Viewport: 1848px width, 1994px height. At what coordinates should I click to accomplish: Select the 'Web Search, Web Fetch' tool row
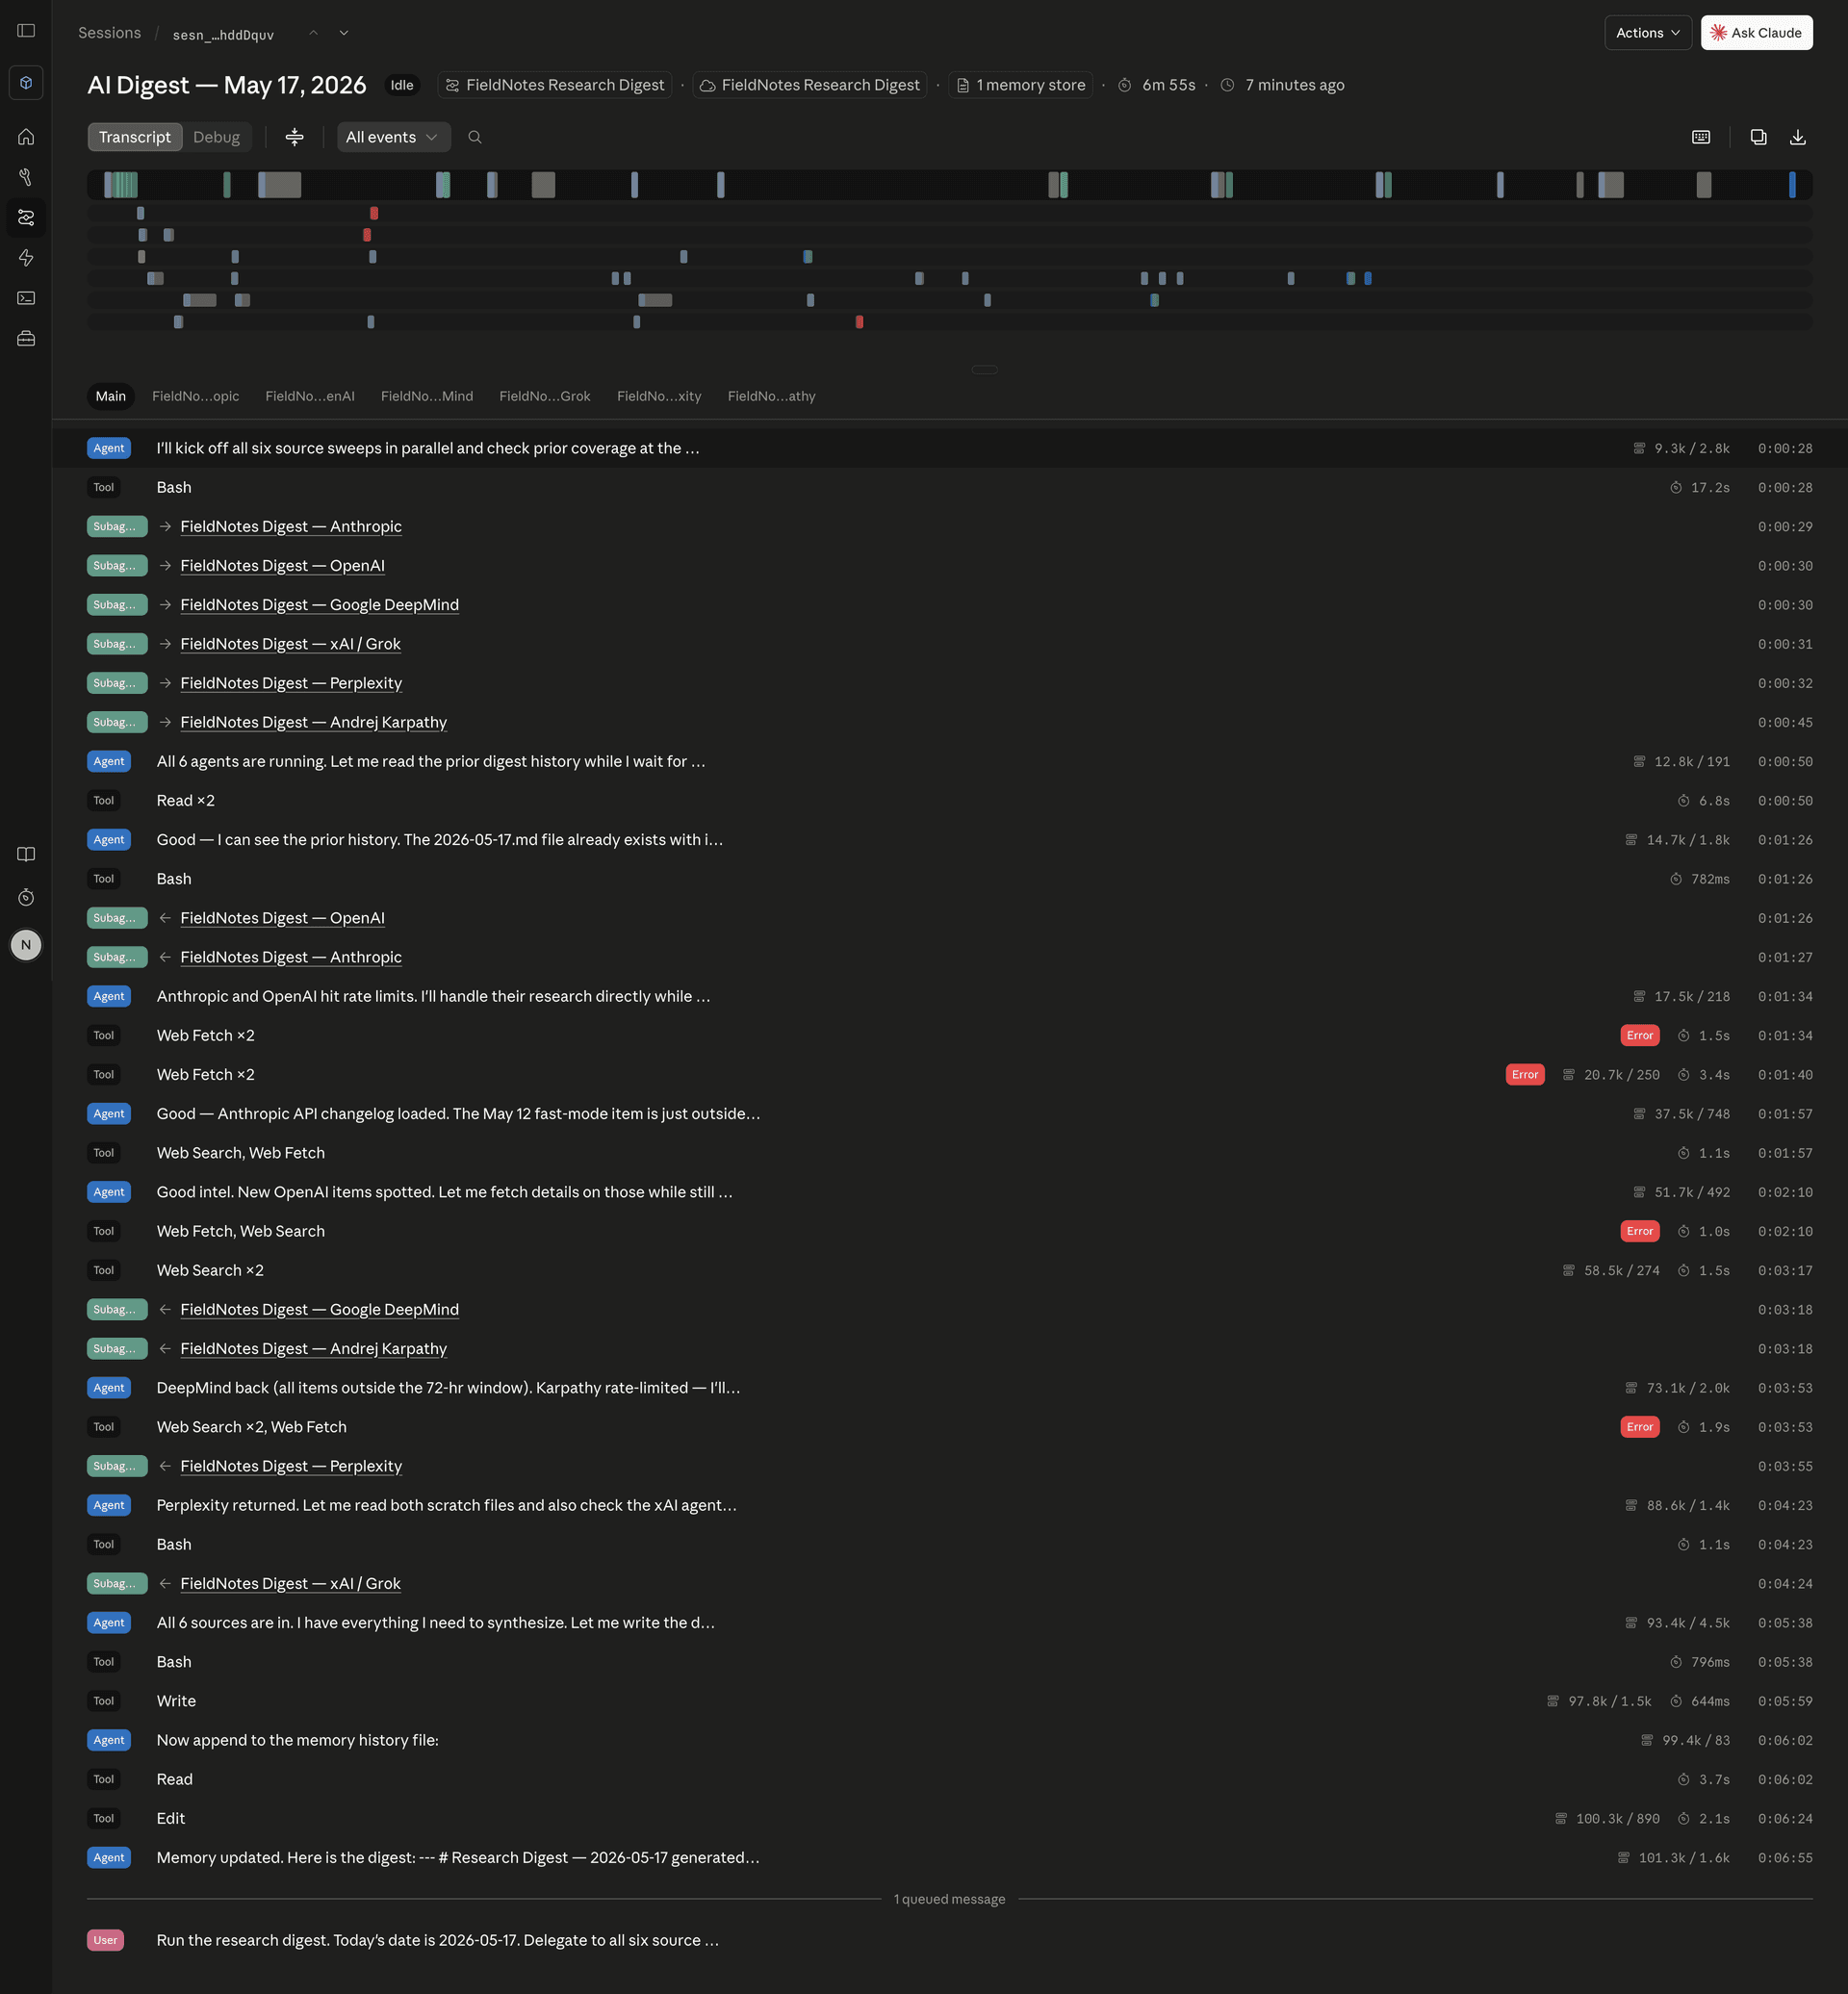coord(949,1153)
